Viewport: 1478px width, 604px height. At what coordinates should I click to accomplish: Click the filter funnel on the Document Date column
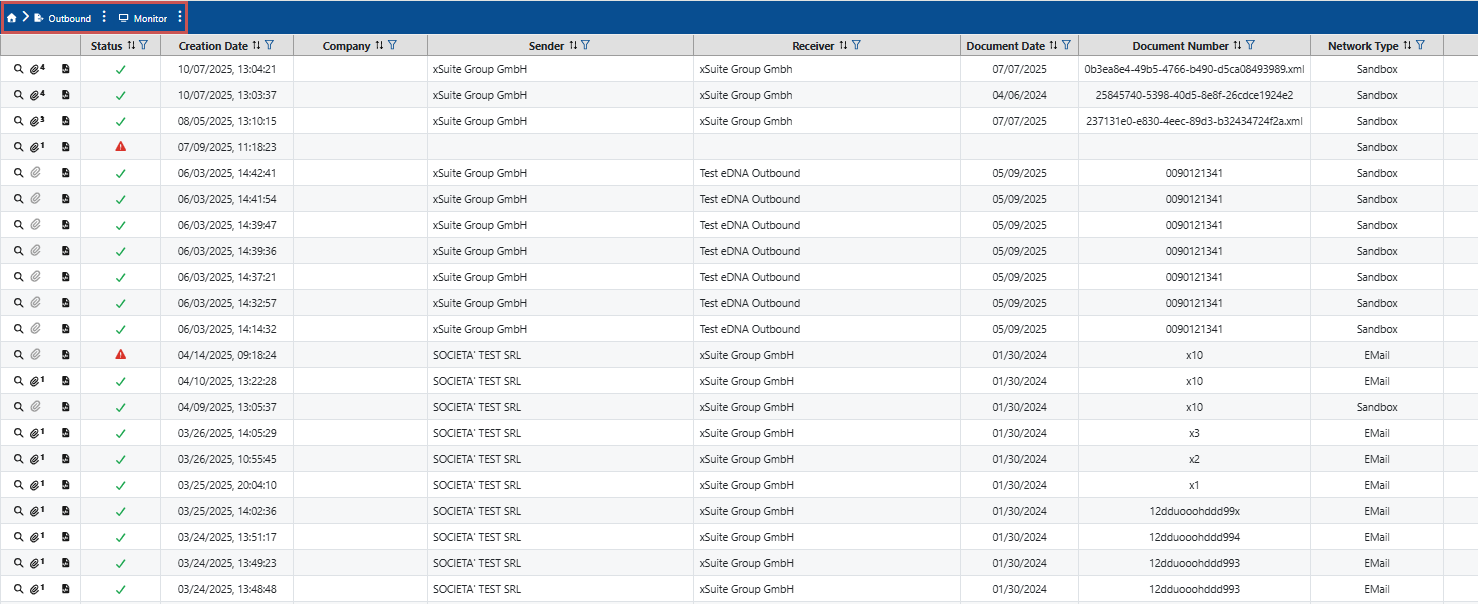tap(1068, 45)
